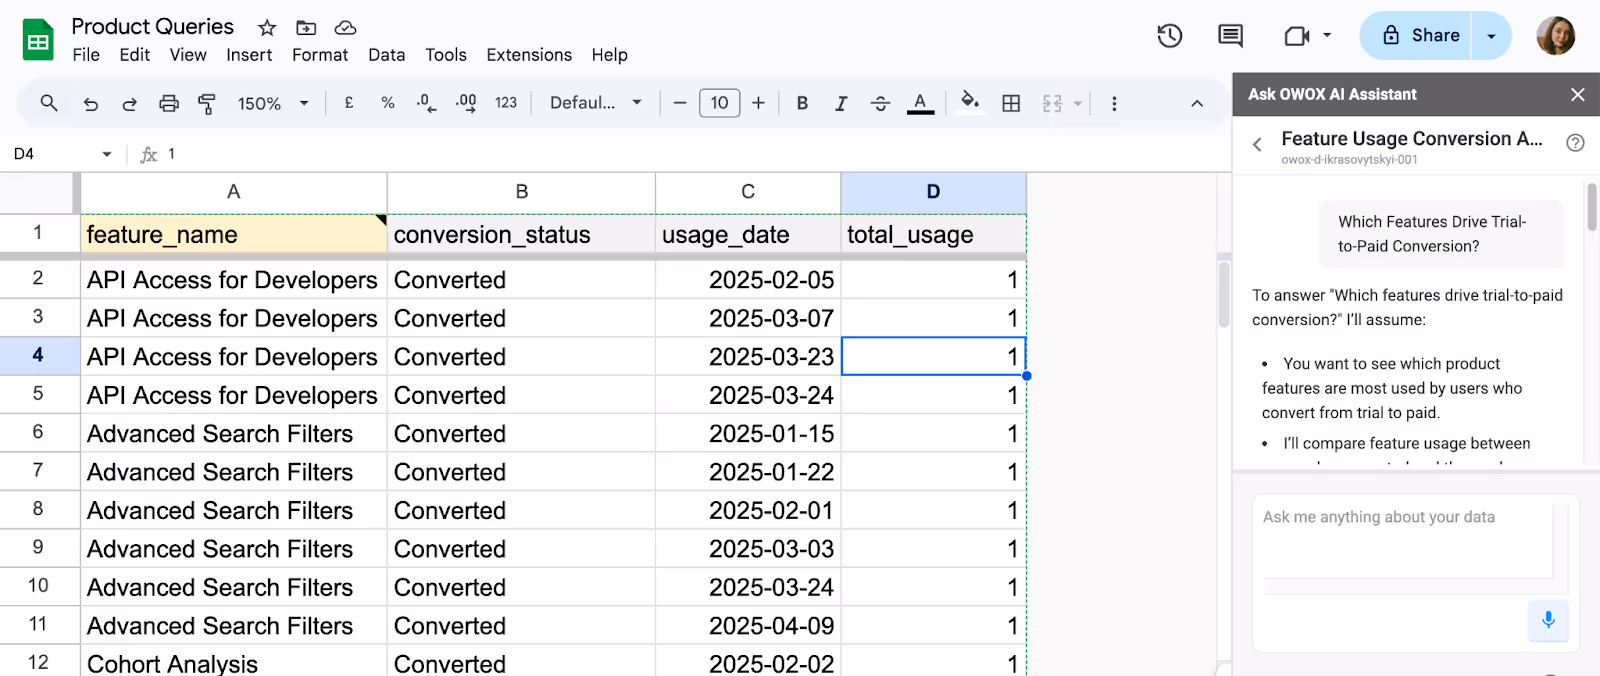This screenshot has width=1600, height=676.
Task: Redo the last action
Action: [129, 103]
